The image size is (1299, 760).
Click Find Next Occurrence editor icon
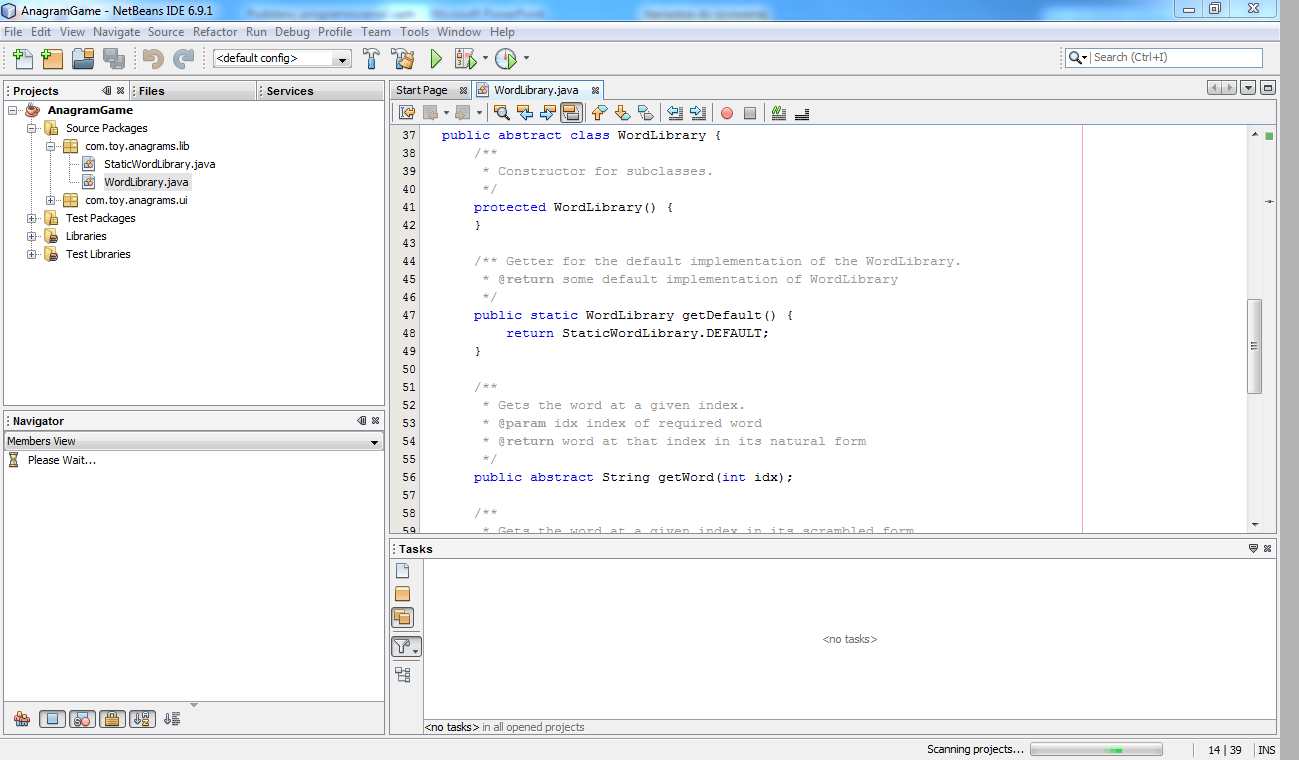tap(548, 112)
